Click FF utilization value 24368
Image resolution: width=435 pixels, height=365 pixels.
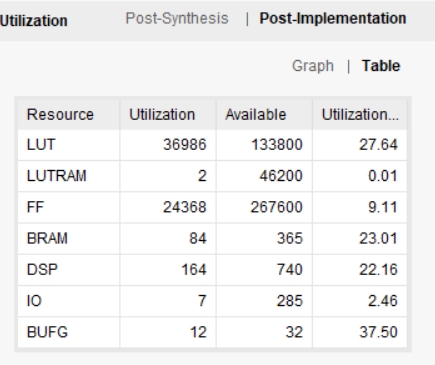[185, 207]
